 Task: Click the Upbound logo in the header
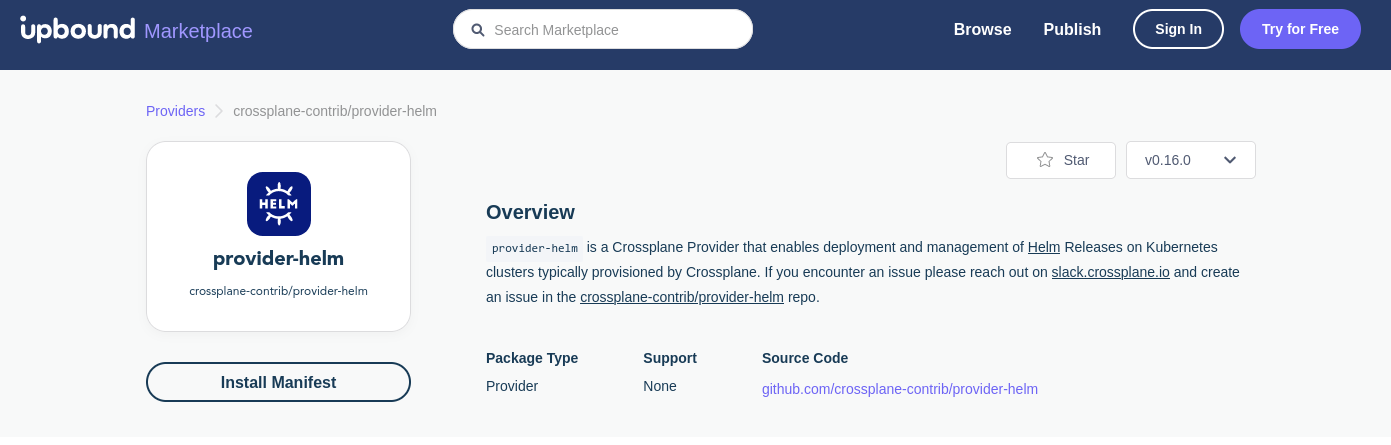click(x=77, y=29)
